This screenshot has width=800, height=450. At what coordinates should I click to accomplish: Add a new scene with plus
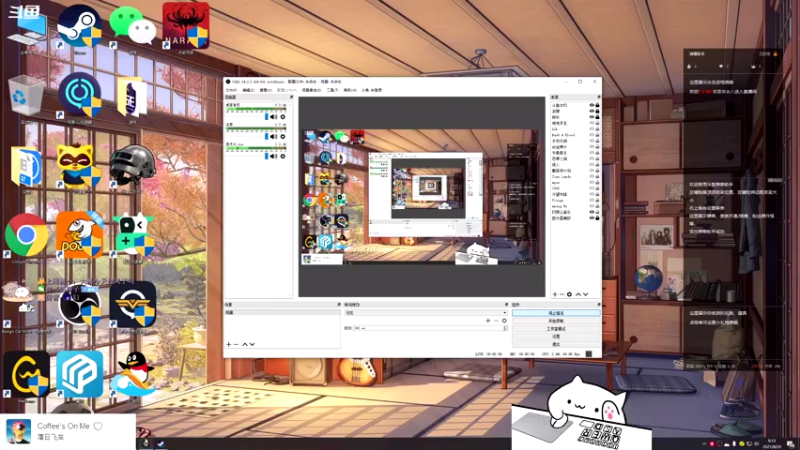(x=229, y=344)
